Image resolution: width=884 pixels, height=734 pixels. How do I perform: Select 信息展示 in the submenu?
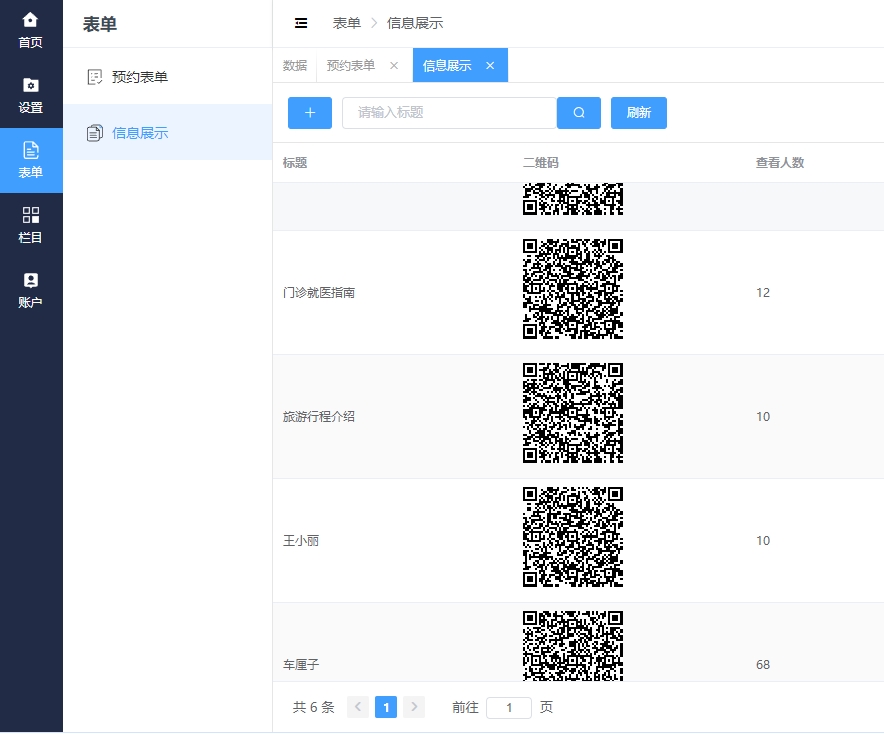[x=140, y=133]
